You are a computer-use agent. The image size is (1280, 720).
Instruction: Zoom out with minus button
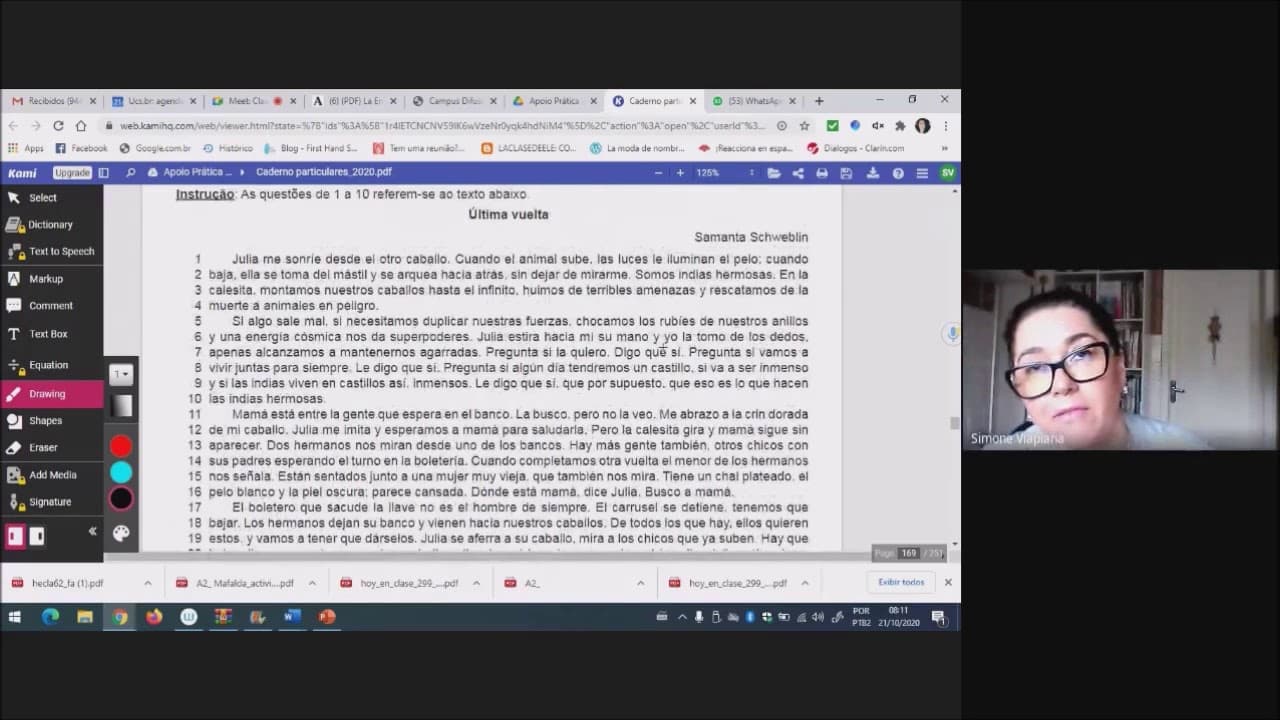pyautogui.click(x=658, y=173)
